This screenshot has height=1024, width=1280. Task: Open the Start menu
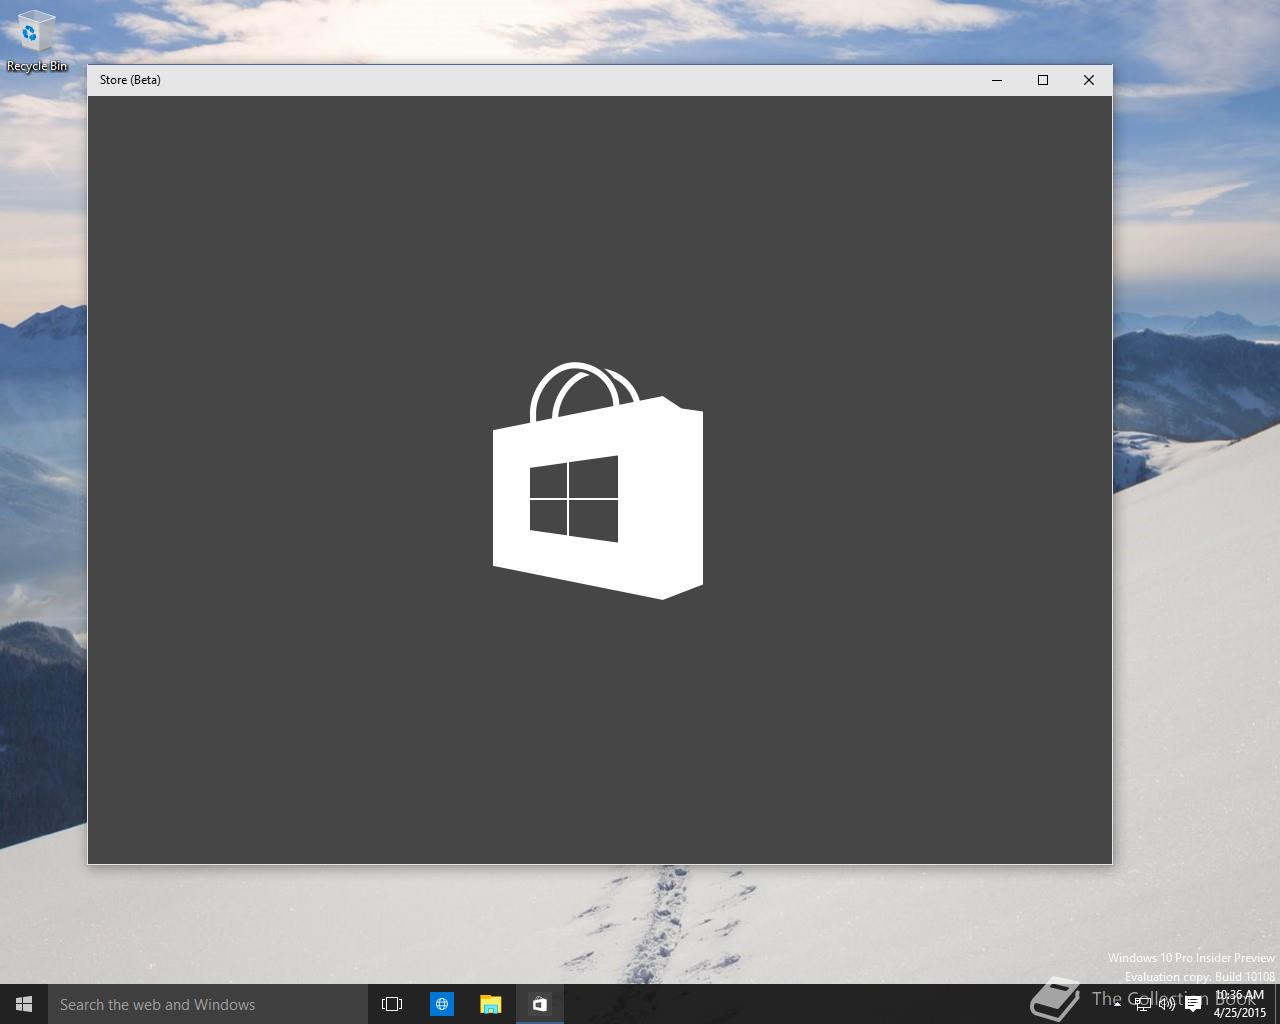[x=24, y=1004]
